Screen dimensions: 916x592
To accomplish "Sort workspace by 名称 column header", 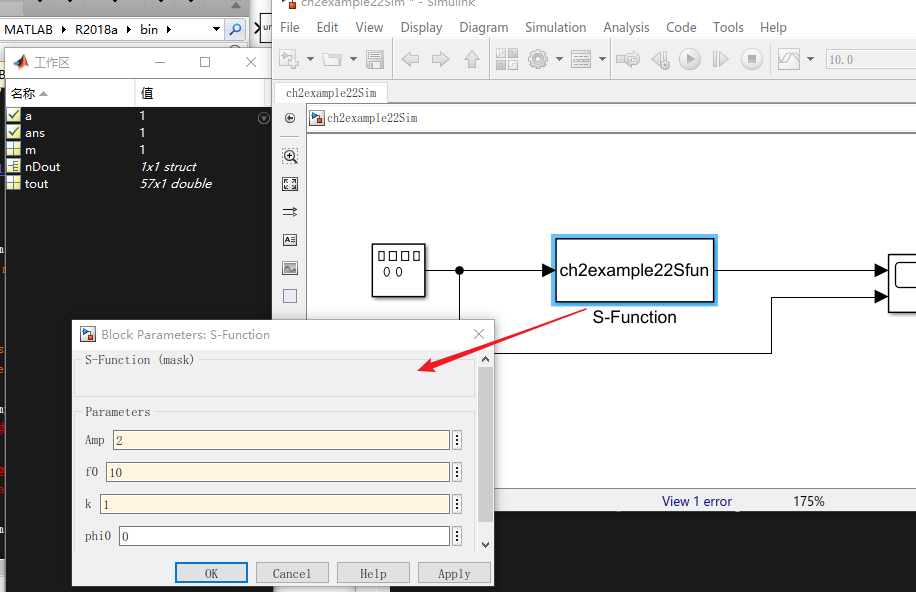I will click(x=70, y=94).
